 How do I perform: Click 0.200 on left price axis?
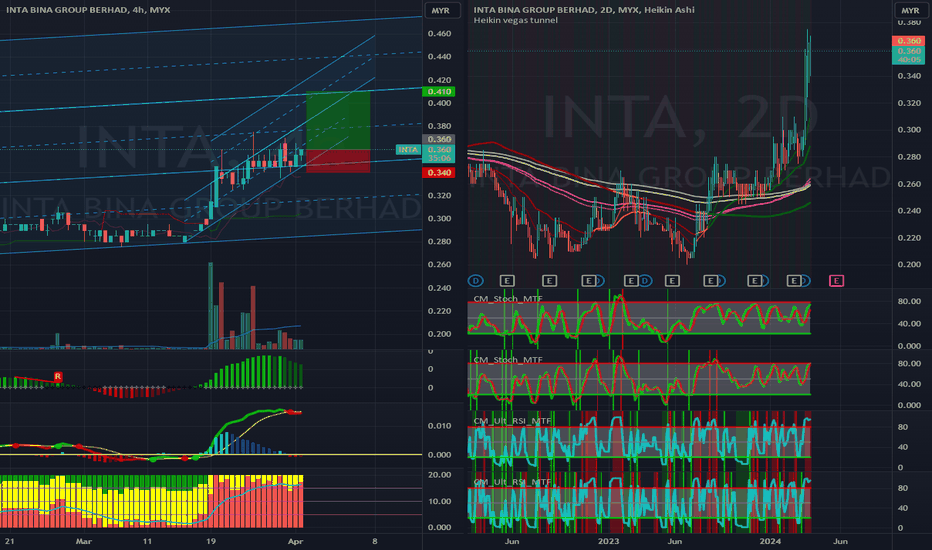coord(439,334)
